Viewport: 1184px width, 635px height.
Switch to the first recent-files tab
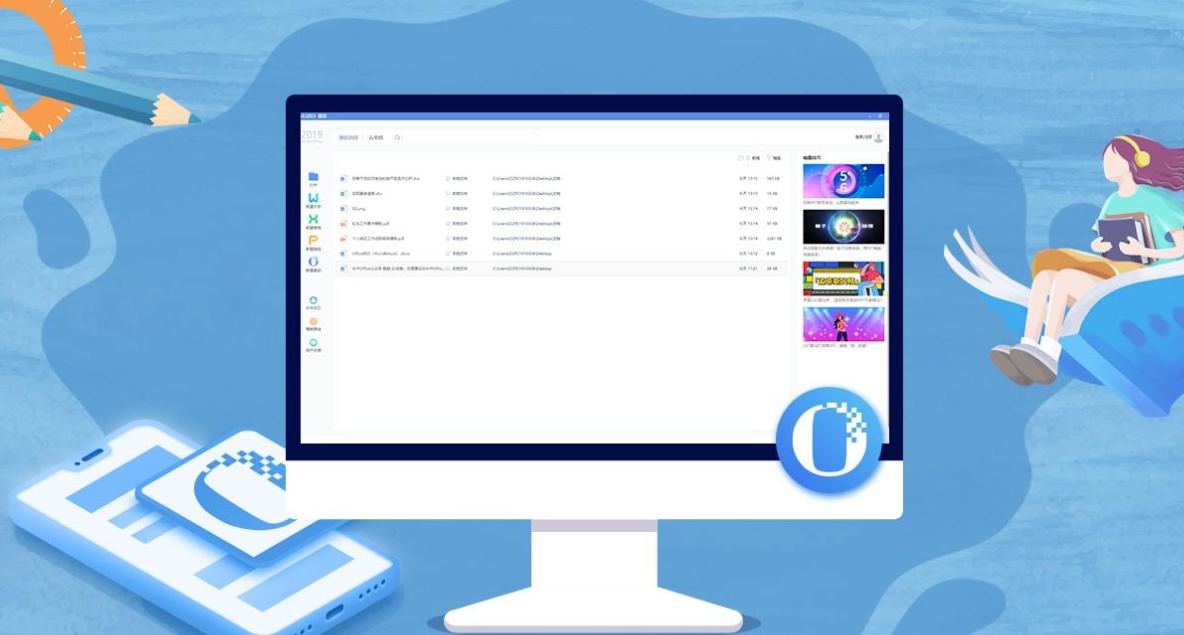pos(347,137)
